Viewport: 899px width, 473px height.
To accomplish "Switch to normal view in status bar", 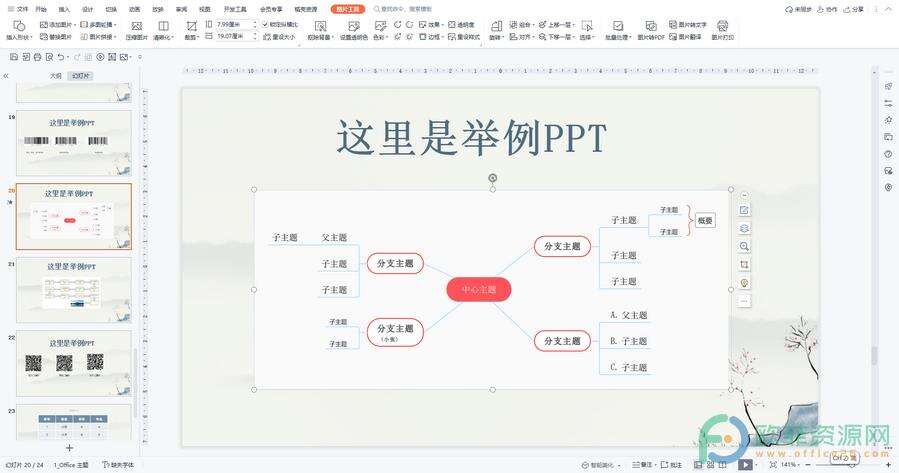I will (698, 464).
